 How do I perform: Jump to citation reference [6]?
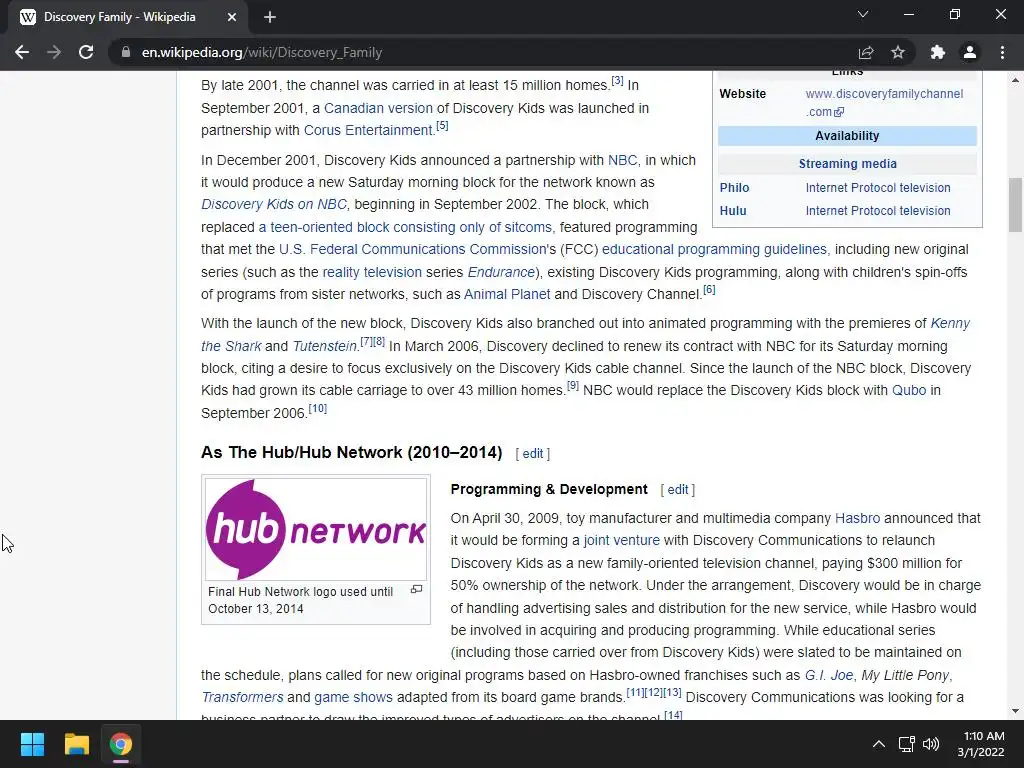pyautogui.click(x=709, y=289)
